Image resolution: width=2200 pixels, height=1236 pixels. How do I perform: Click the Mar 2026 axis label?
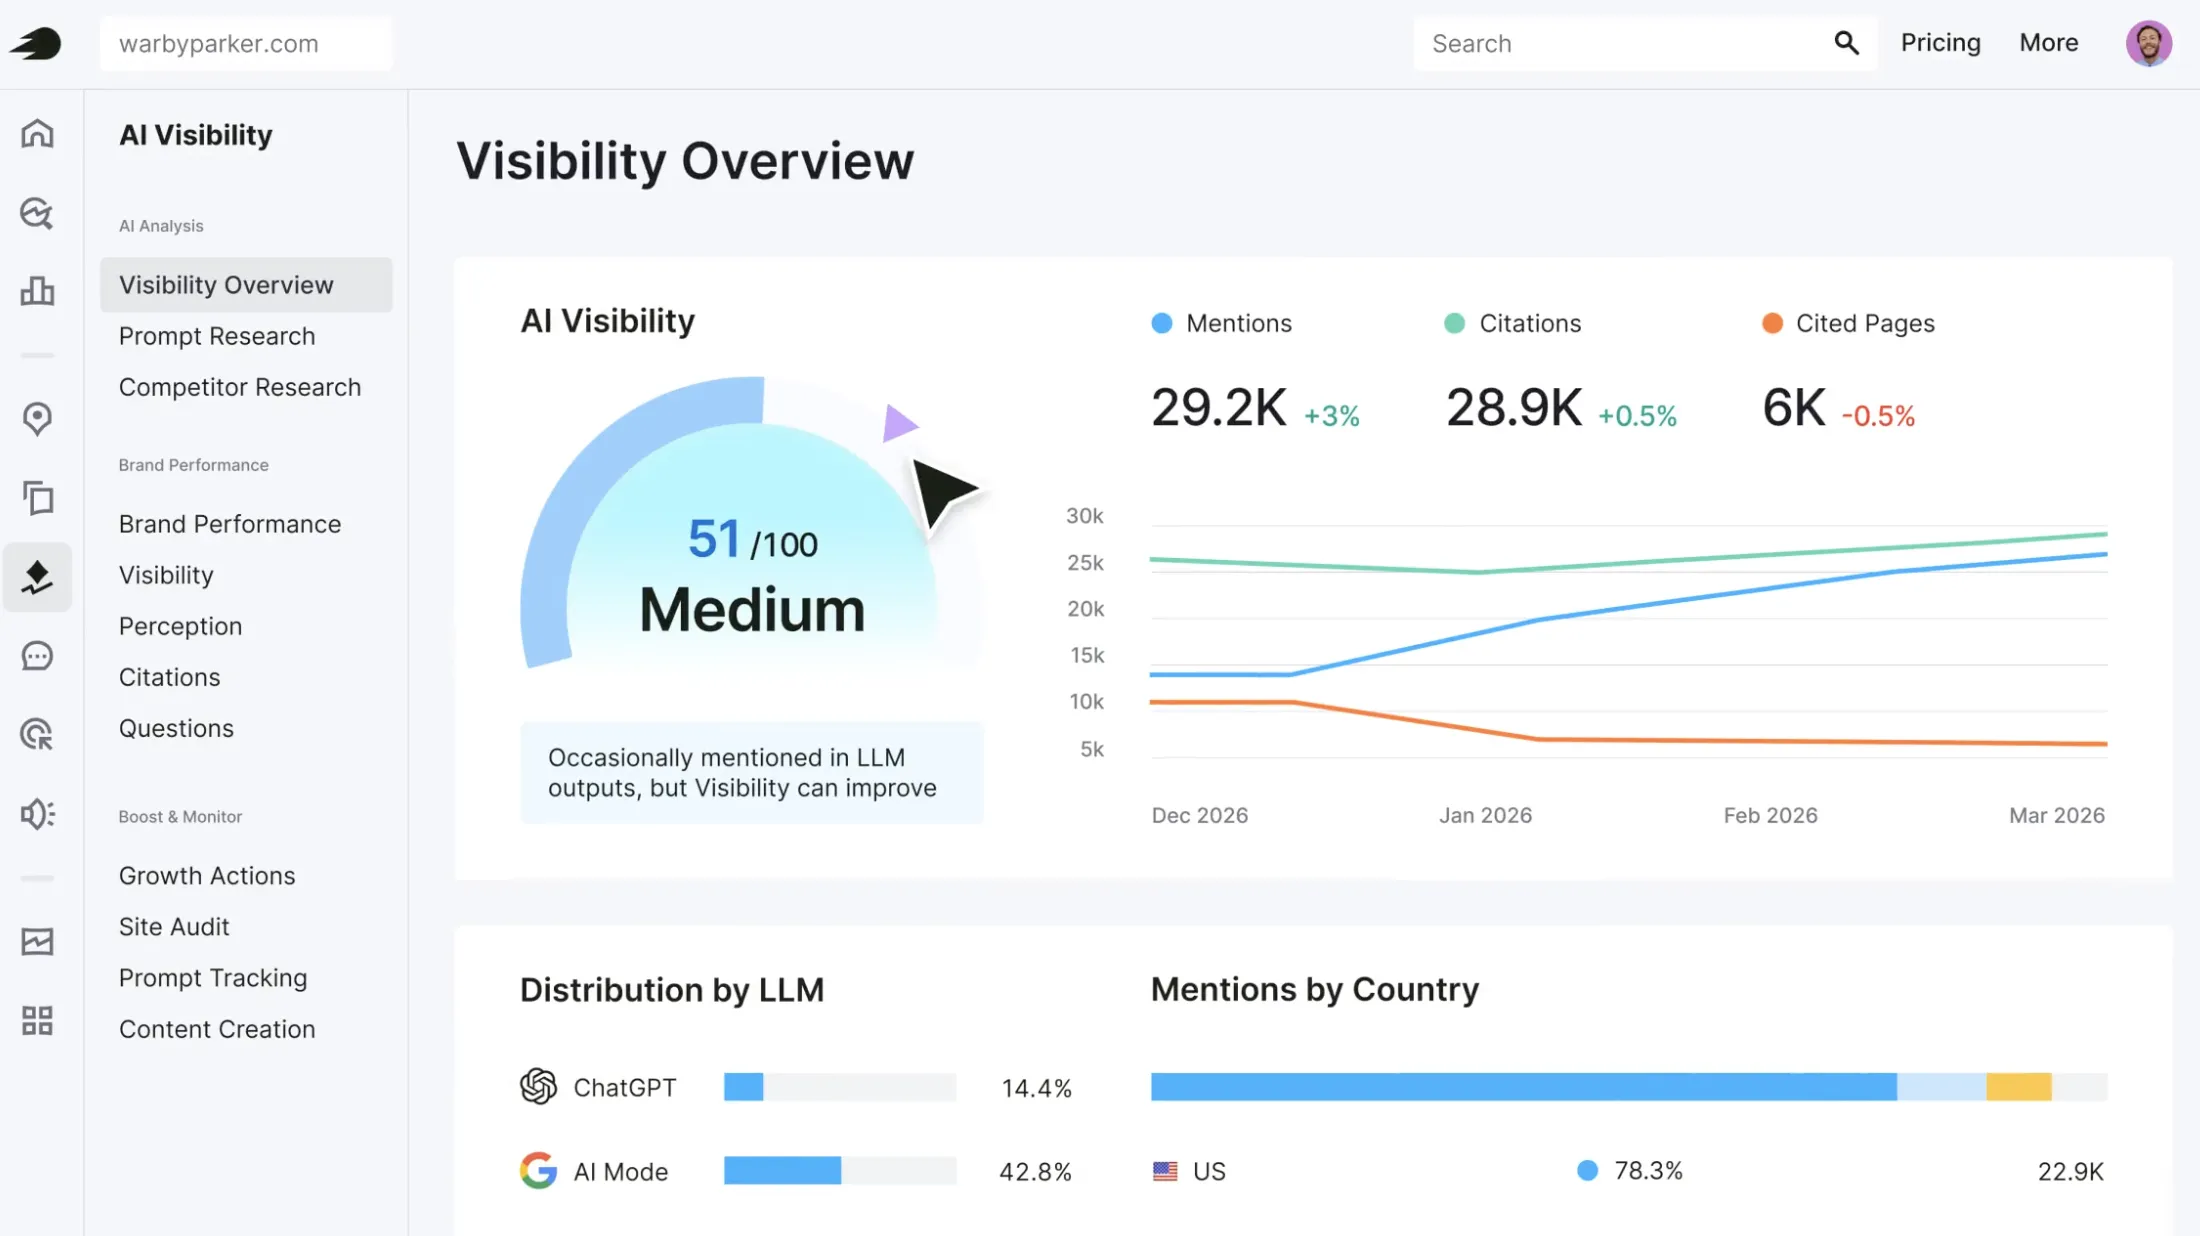2057,815
